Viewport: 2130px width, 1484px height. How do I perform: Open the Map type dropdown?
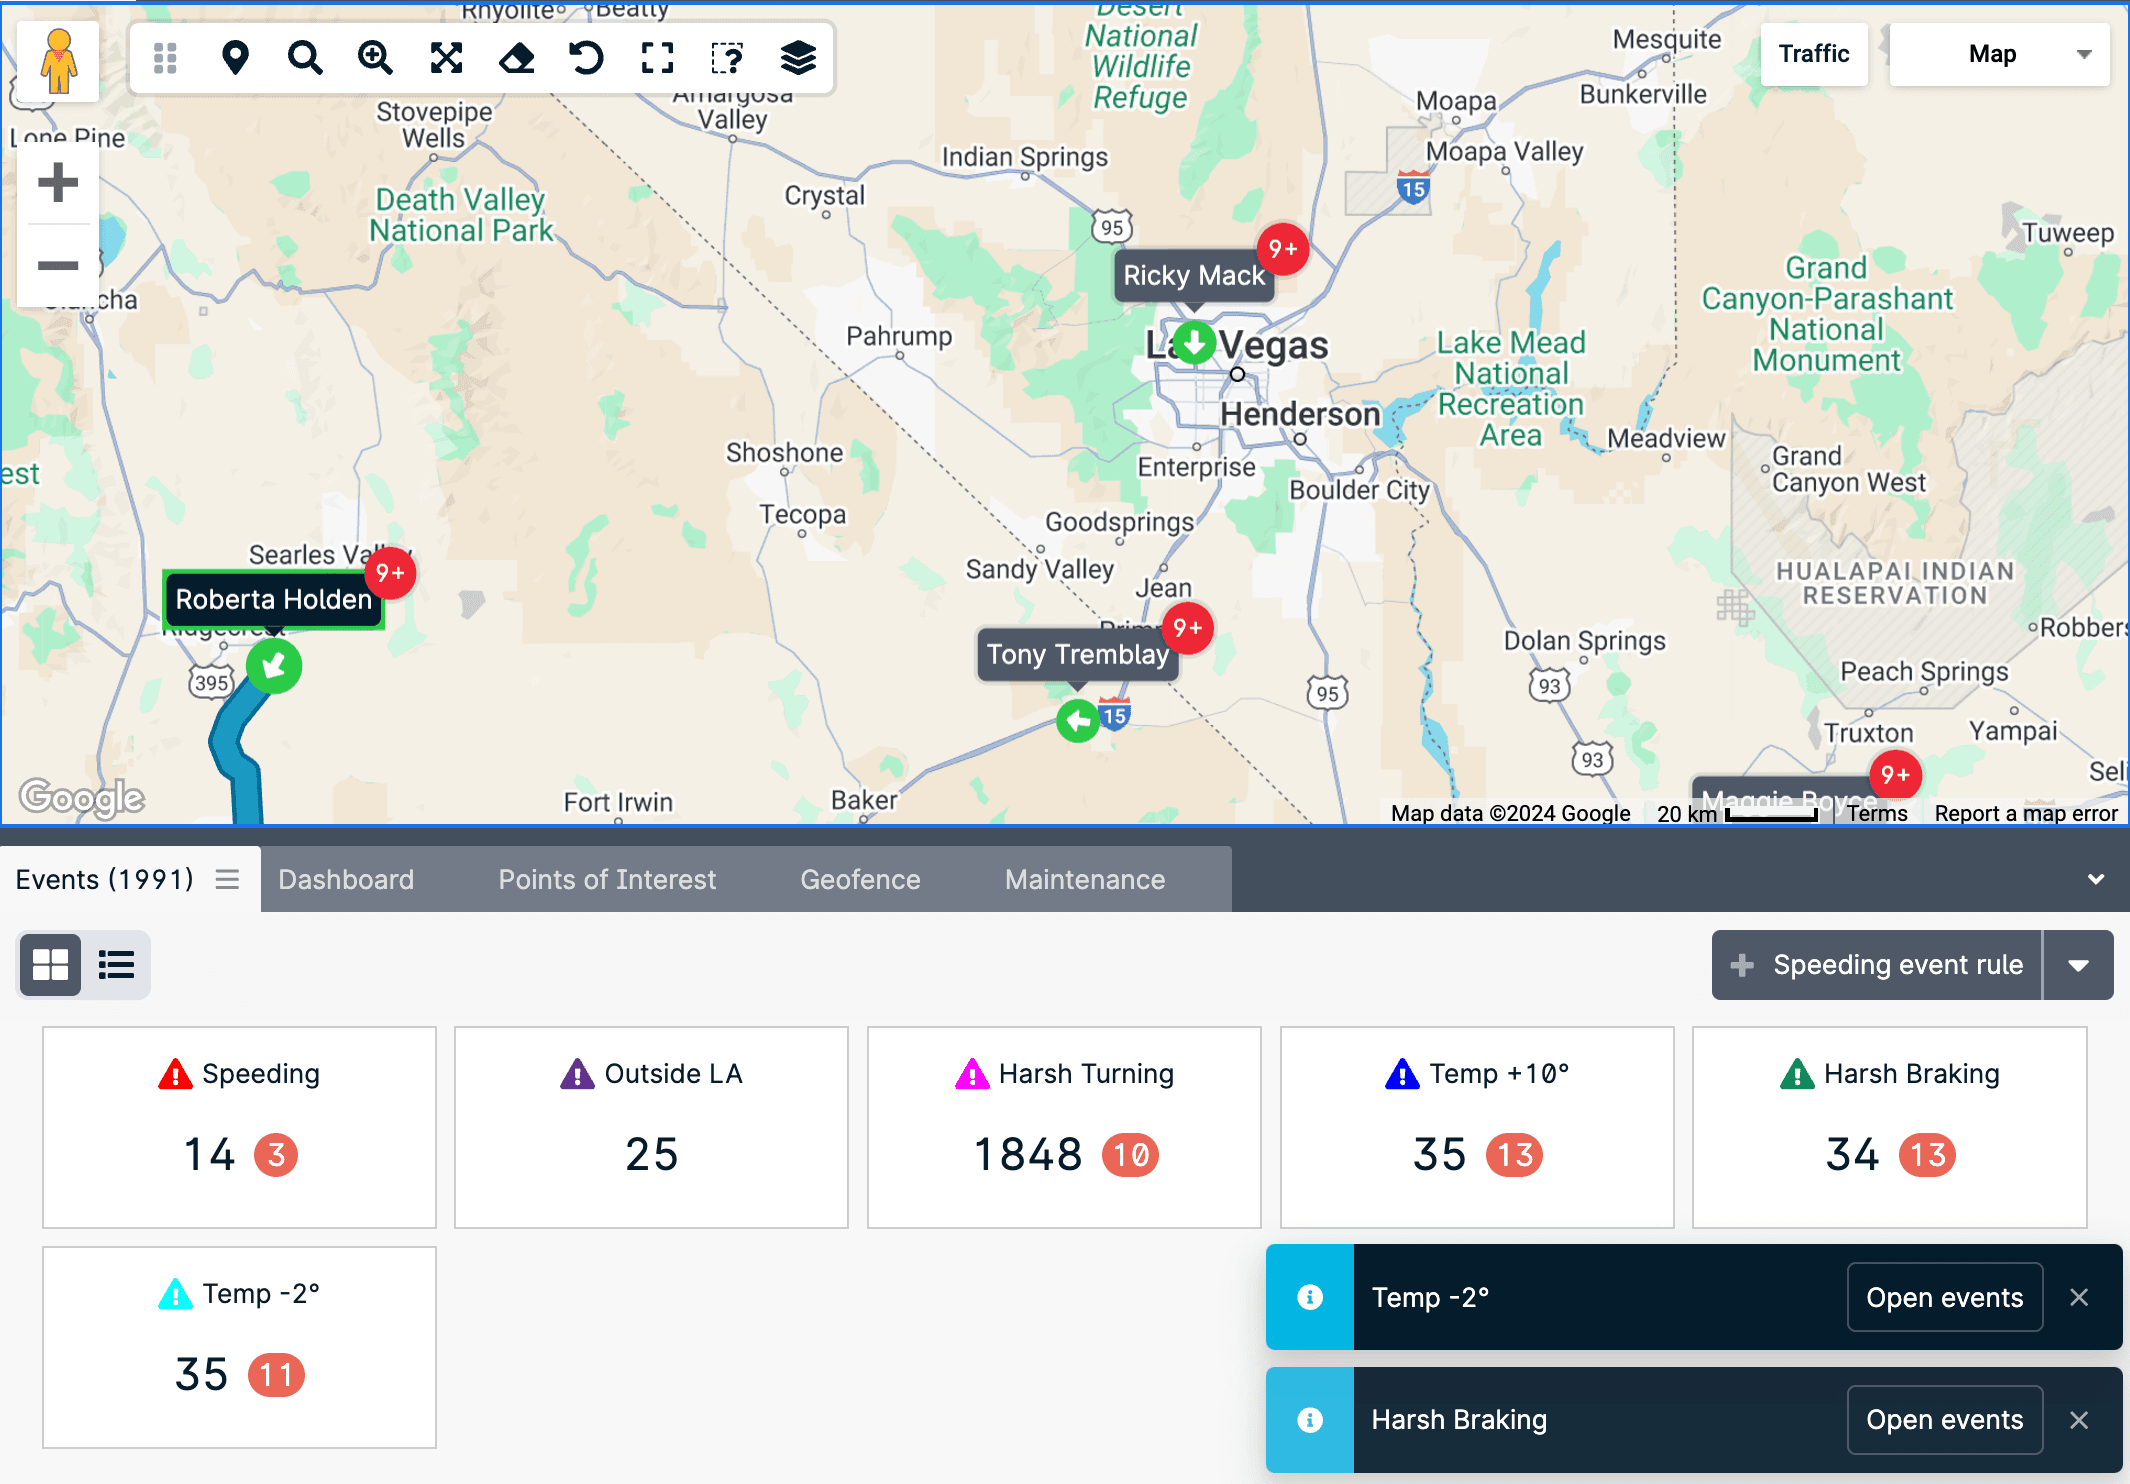tap(1999, 54)
